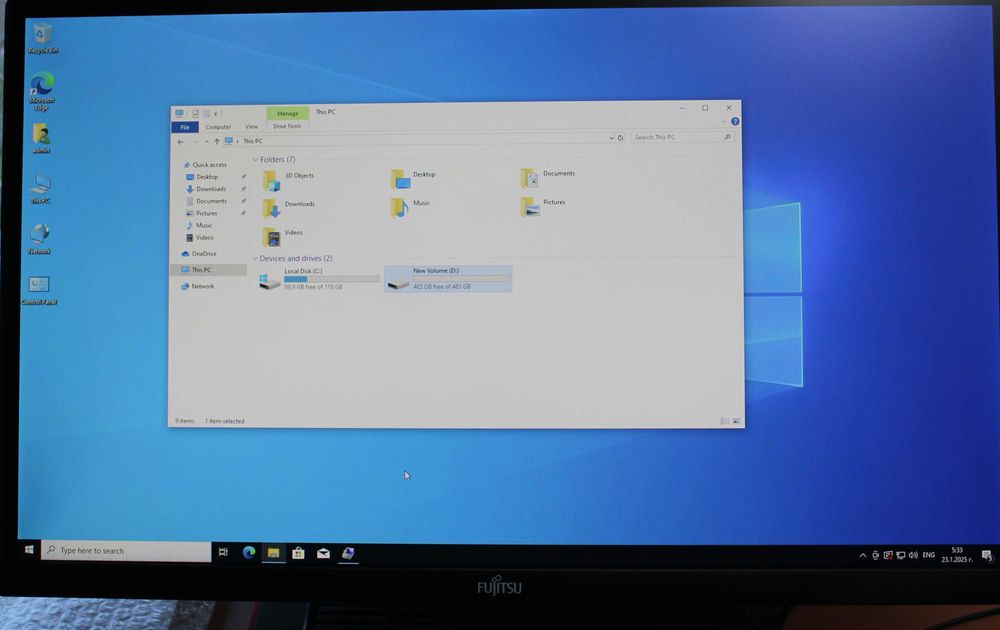Switch to large icons view in status bar
This screenshot has width=1000, height=630.
(x=736, y=421)
